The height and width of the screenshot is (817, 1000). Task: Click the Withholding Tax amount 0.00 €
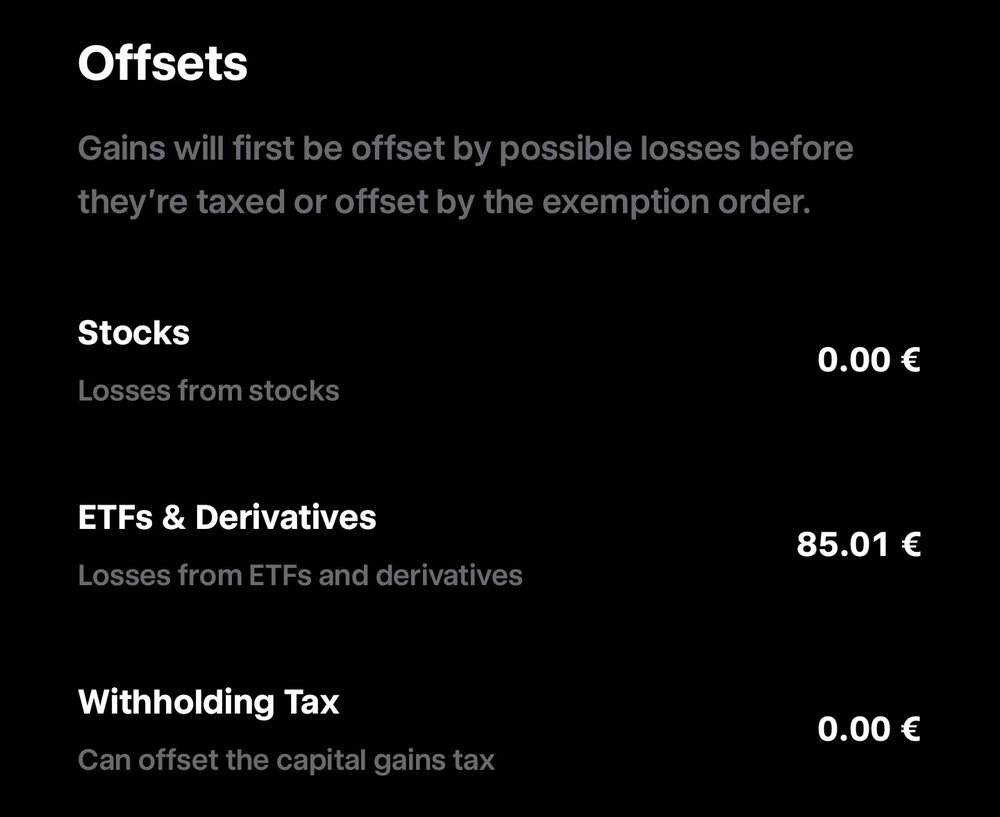[868, 730]
